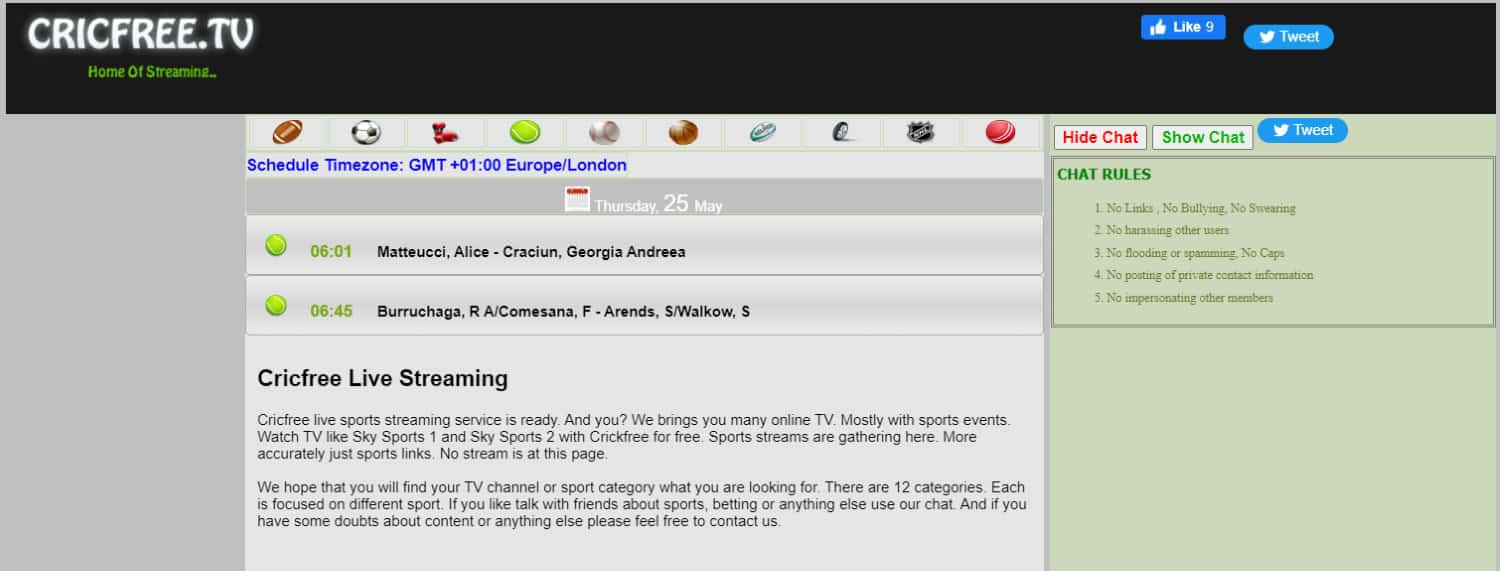Click tennis ball icon on 06:01 match

click(276, 245)
